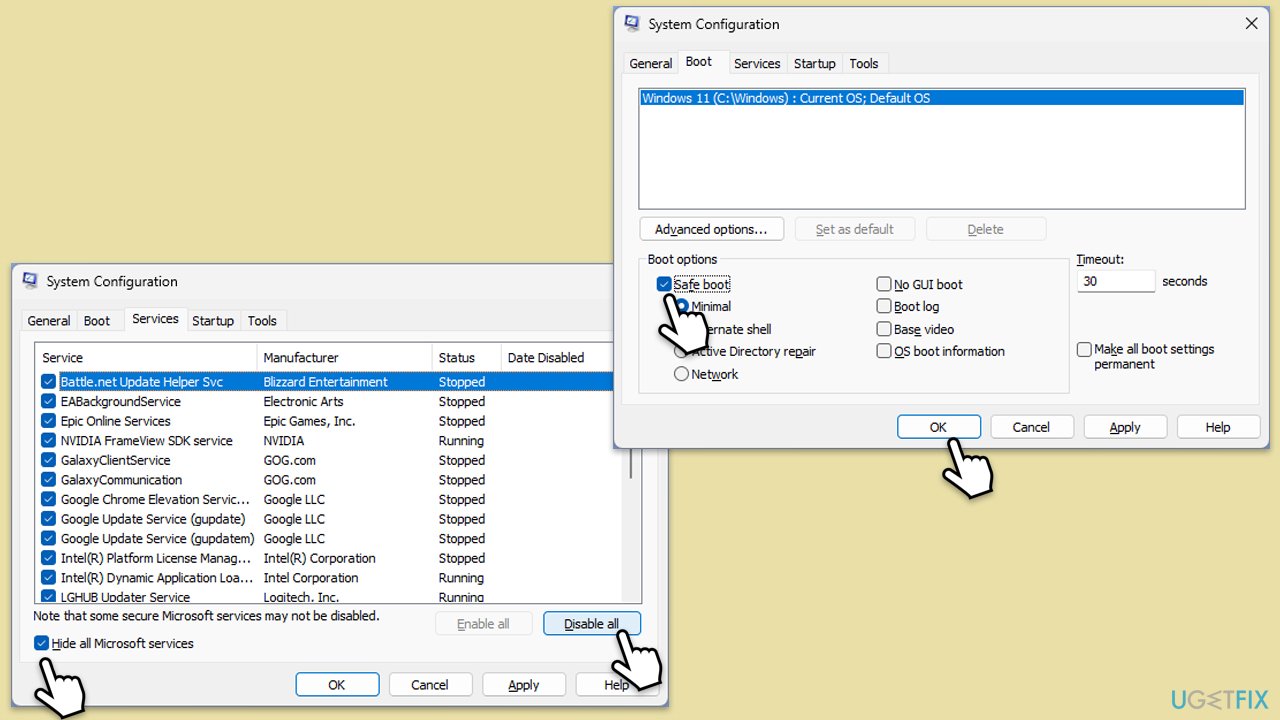Toggle the Boot log checkbox
1280x720 pixels.
click(x=884, y=307)
